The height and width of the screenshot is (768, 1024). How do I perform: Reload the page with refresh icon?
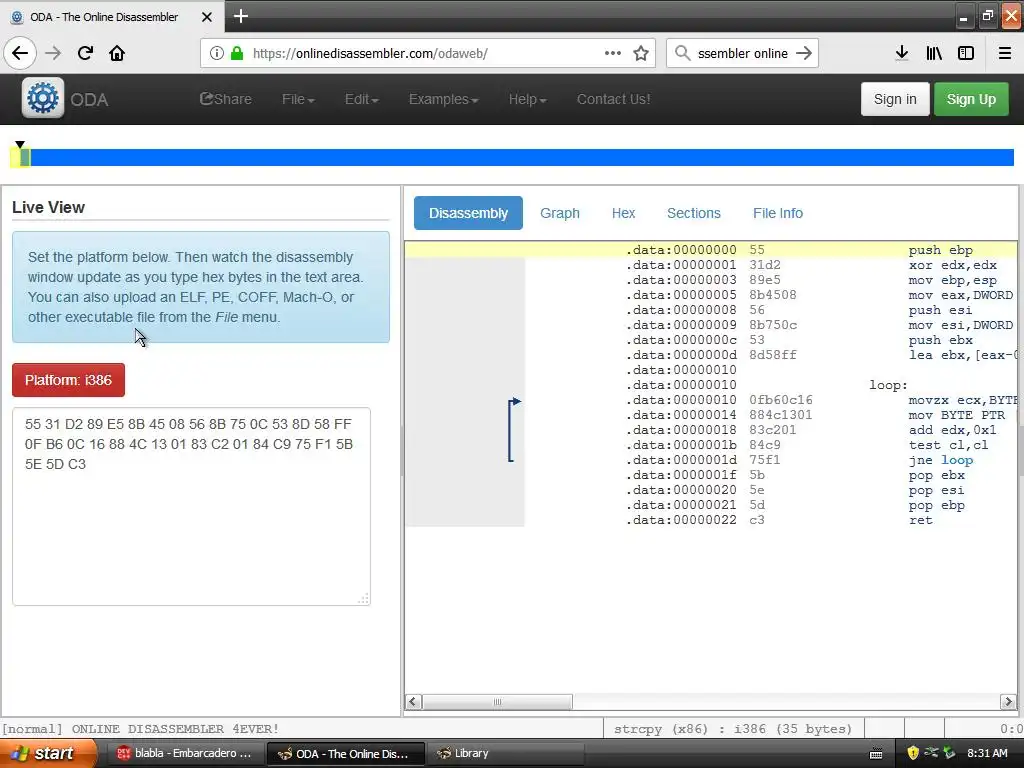click(85, 53)
